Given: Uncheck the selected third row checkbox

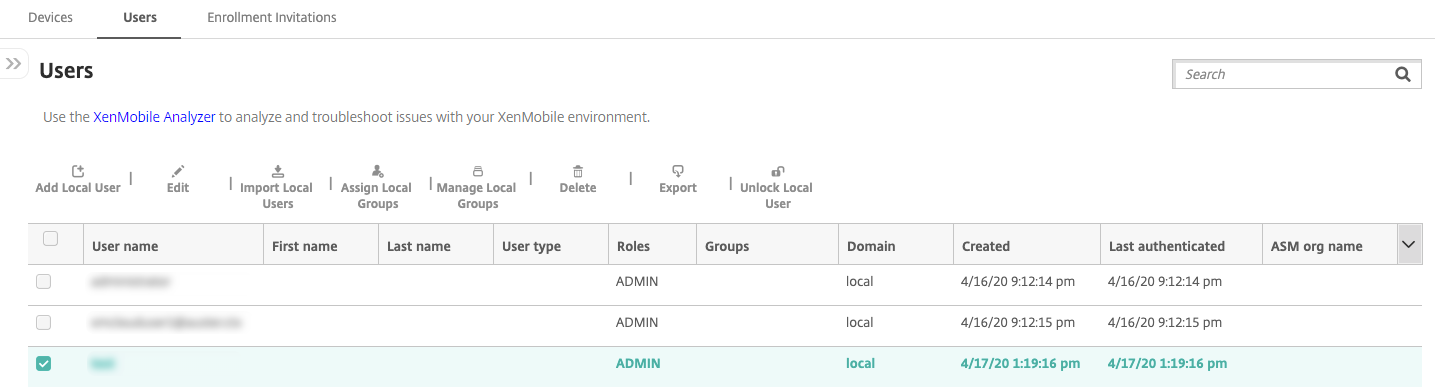Looking at the screenshot, I should [43, 364].
